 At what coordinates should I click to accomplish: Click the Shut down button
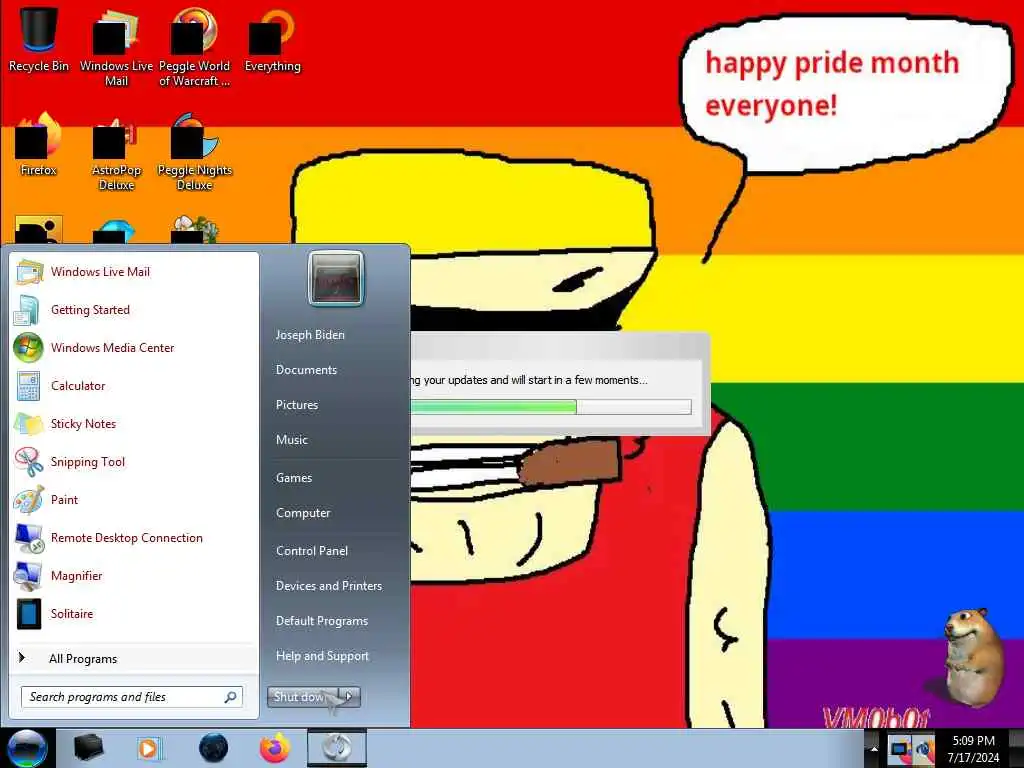[x=304, y=697]
